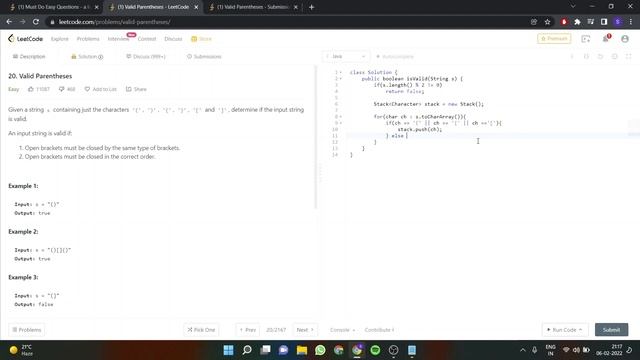Screen dimensions: 640x360
Task: Click Add to List
Action: [100, 89]
